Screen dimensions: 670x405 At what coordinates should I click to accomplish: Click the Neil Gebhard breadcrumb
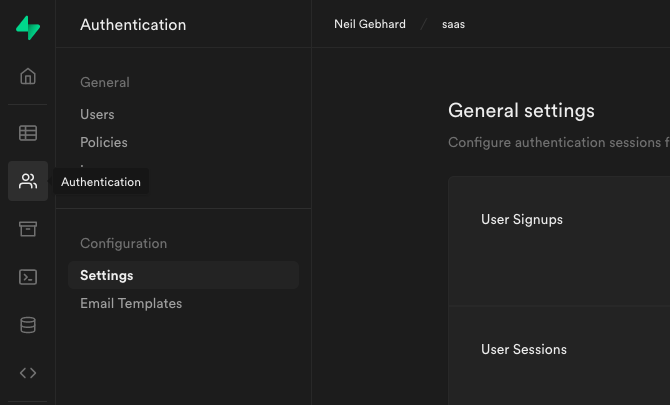370,24
